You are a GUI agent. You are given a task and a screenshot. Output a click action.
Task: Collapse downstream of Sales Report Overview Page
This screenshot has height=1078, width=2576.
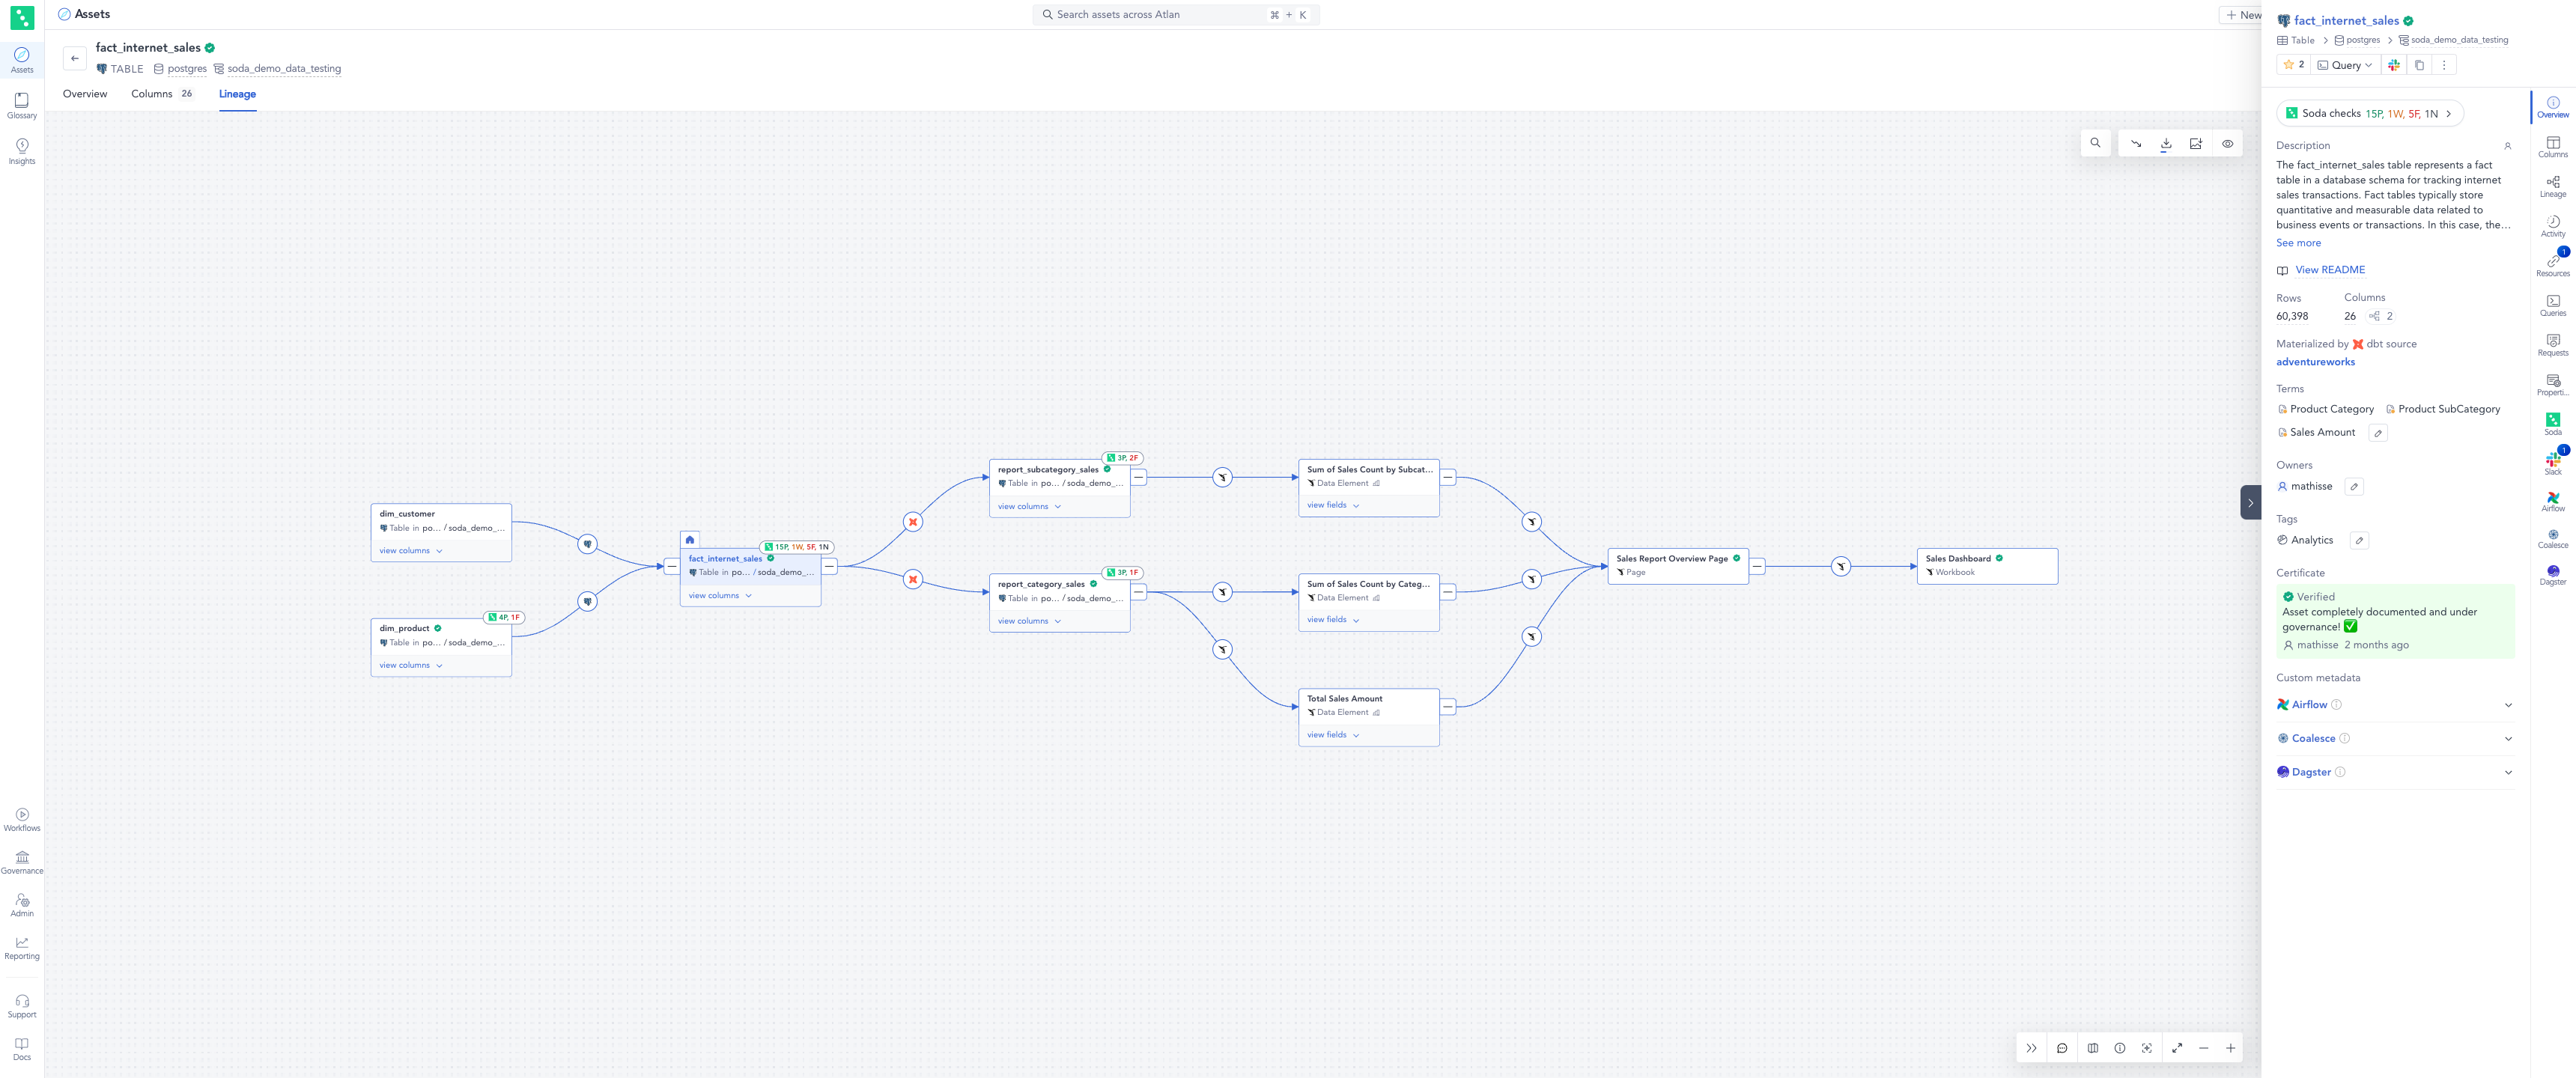click(1757, 566)
